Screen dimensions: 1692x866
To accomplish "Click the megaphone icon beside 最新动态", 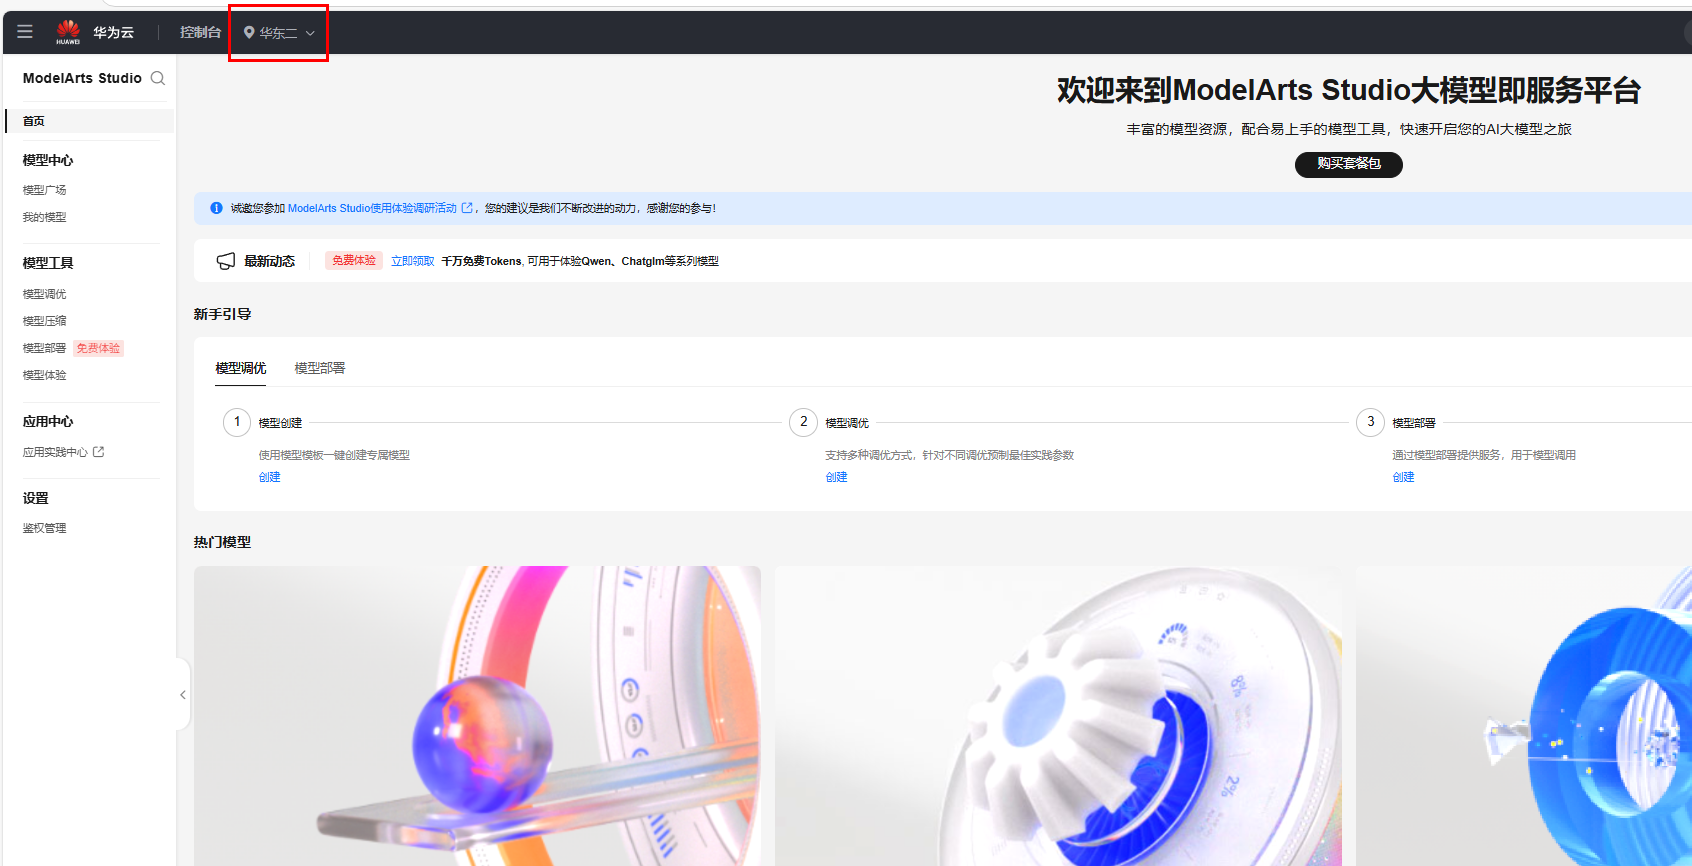I will point(226,261).
